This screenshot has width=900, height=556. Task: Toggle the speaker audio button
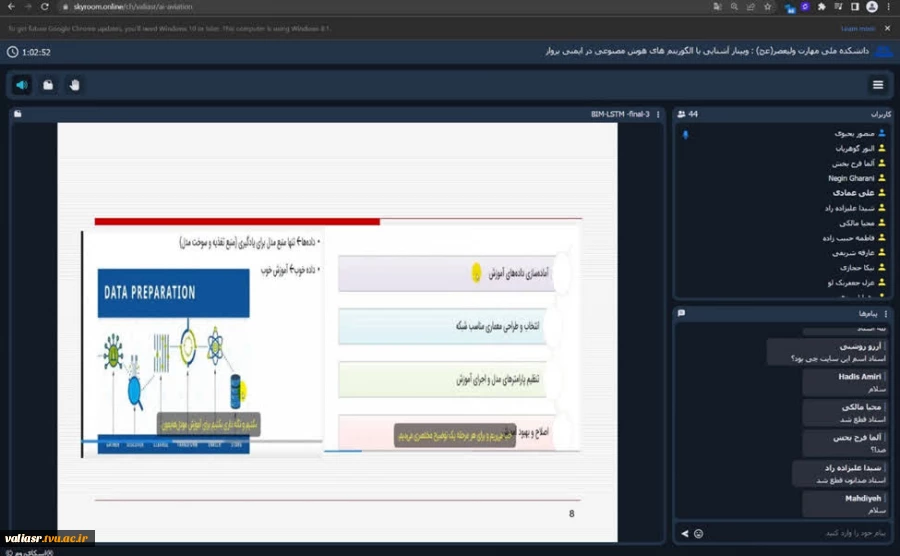[x=22, y=85]
